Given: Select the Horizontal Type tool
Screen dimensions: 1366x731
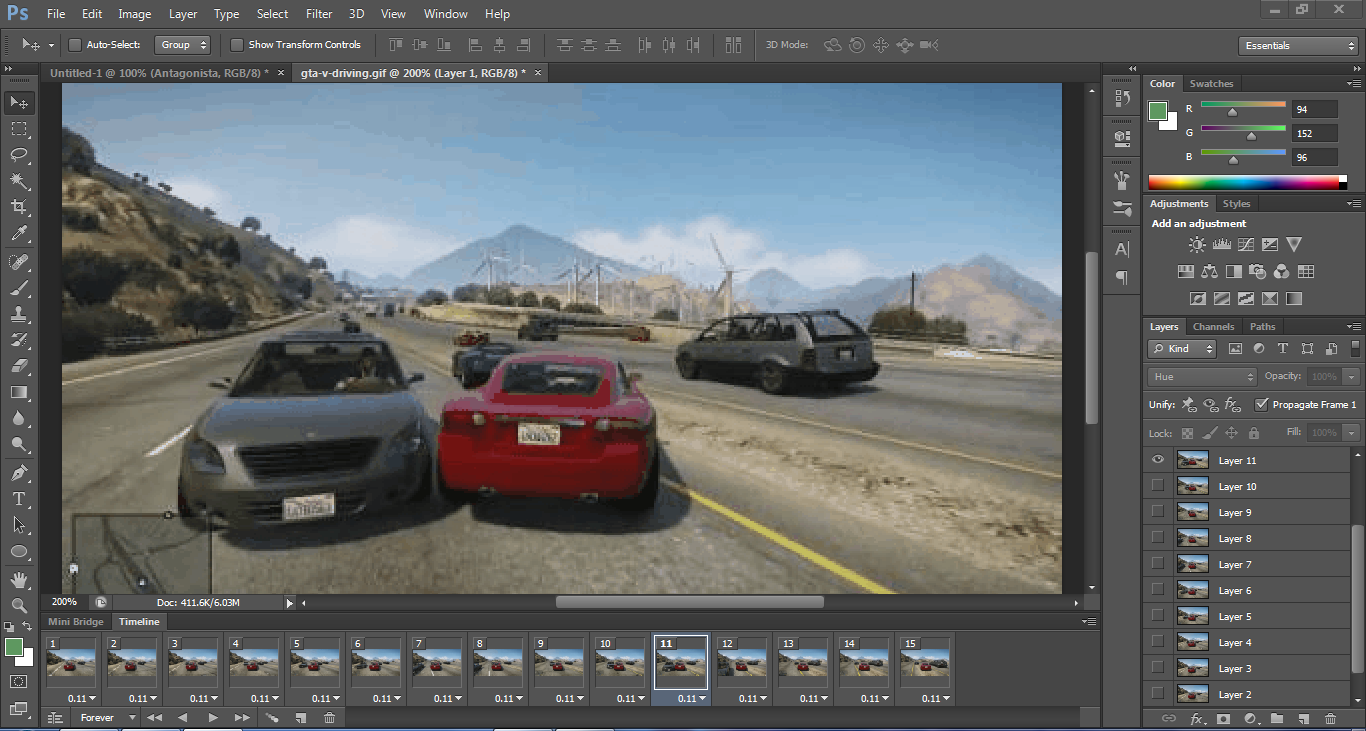Looking at the screenshot, I should [x=19, y=498].
